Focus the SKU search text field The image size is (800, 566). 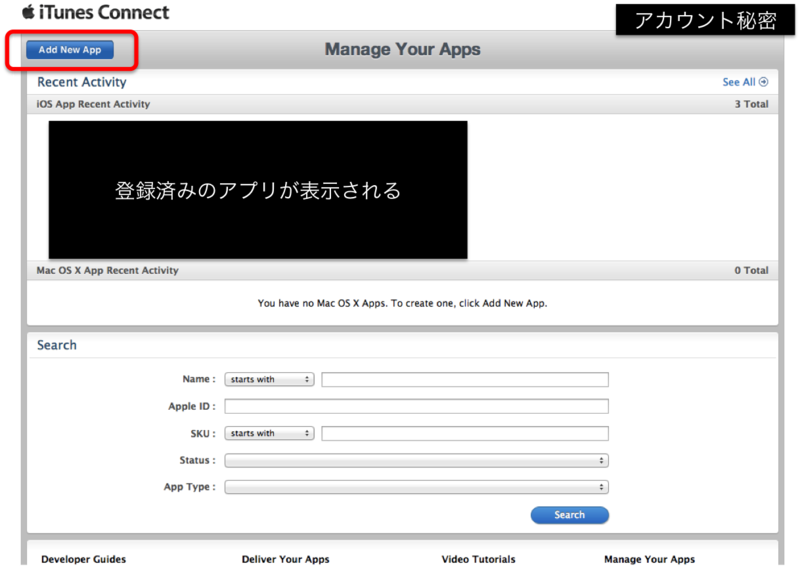click(x=465, y=433)
